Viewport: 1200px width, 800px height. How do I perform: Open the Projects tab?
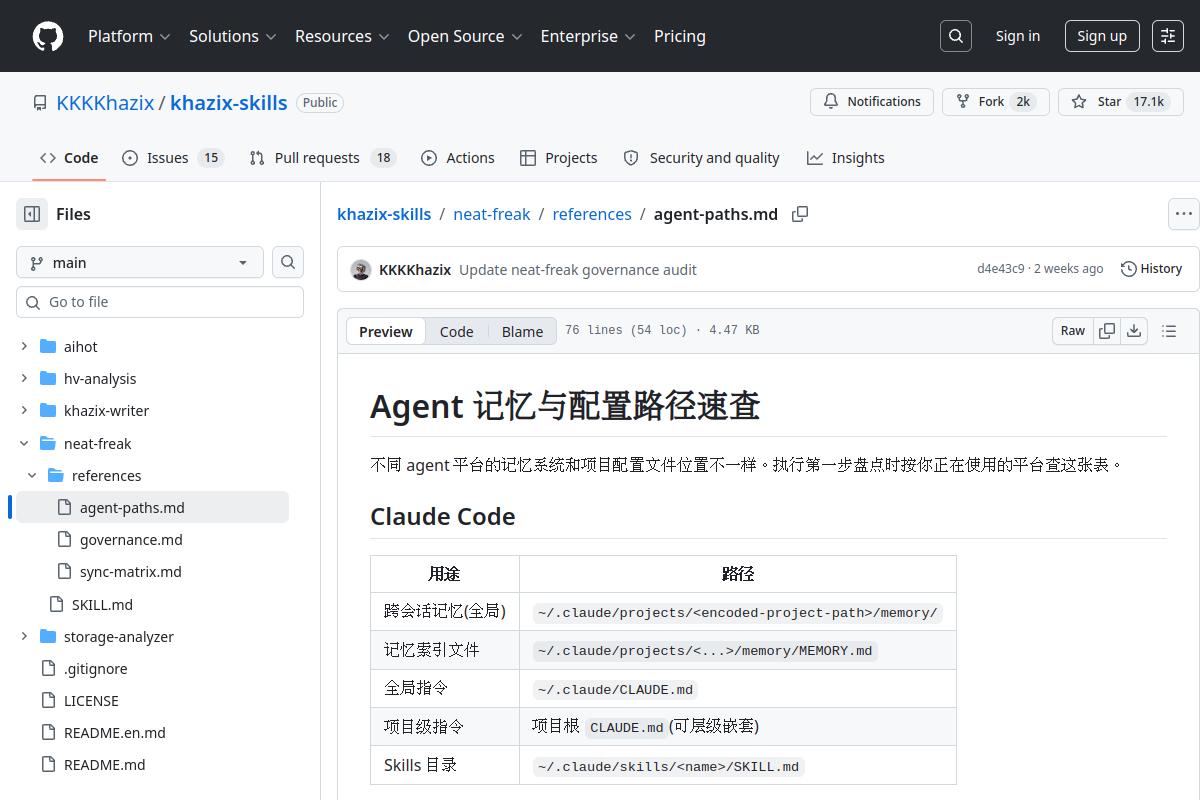click(559, 158)
